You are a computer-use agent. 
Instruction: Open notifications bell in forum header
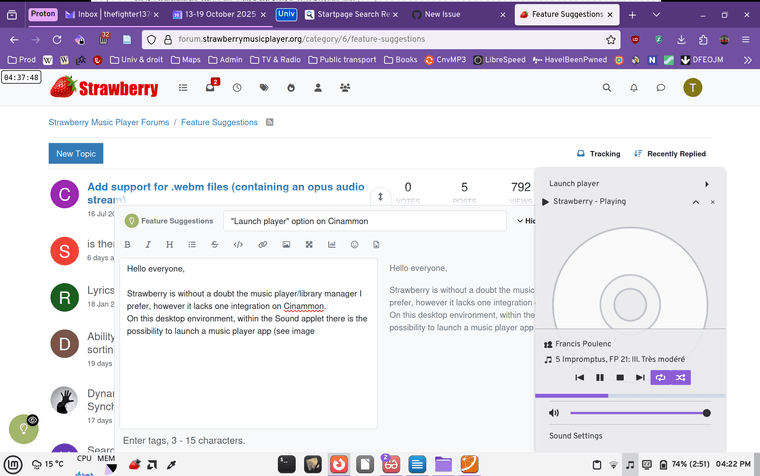tap(634, 88)
